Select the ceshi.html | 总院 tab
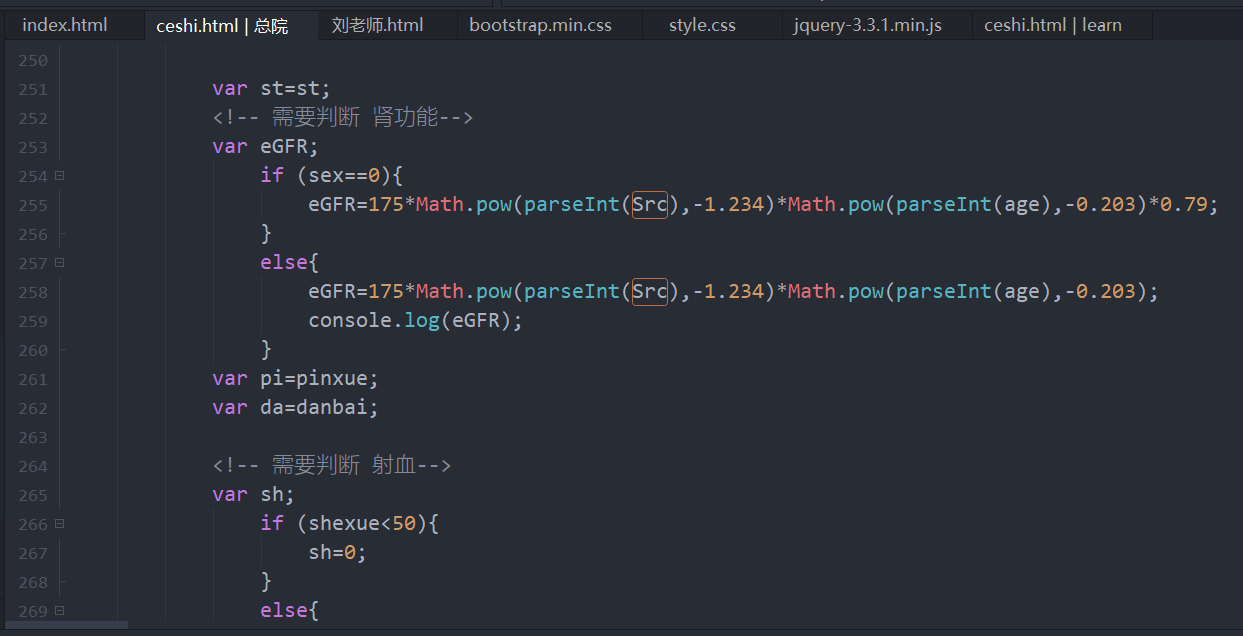The height and width of the screenshot is (636, 1243). coord(222,26)
